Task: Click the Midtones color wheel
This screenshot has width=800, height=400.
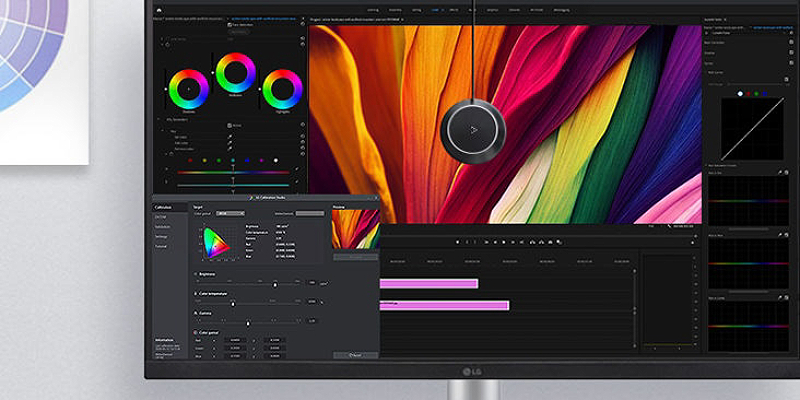Action: point(236,73)
